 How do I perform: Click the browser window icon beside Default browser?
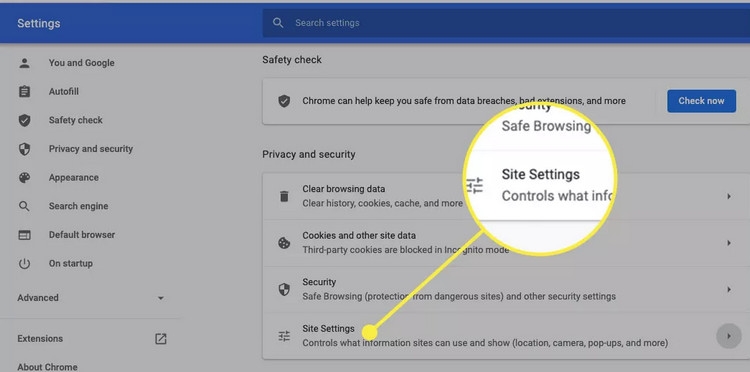(24, 235)
